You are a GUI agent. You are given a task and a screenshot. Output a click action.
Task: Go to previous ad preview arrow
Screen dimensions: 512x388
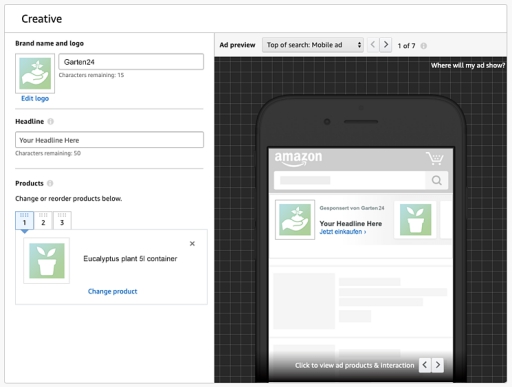click(373, 44)
